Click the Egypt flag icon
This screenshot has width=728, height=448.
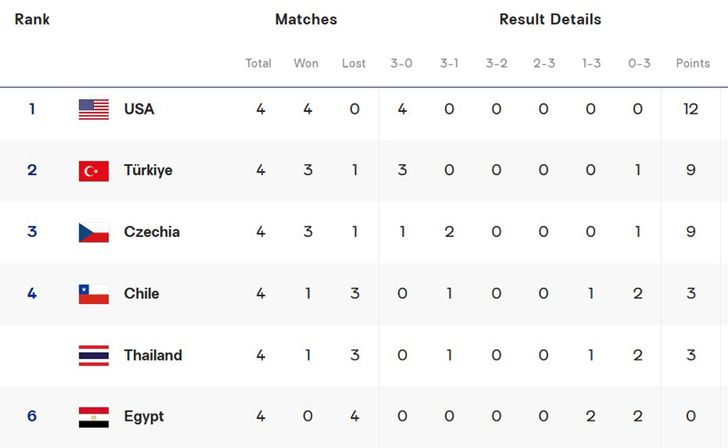pyautogui.click(x=94, y=417)
